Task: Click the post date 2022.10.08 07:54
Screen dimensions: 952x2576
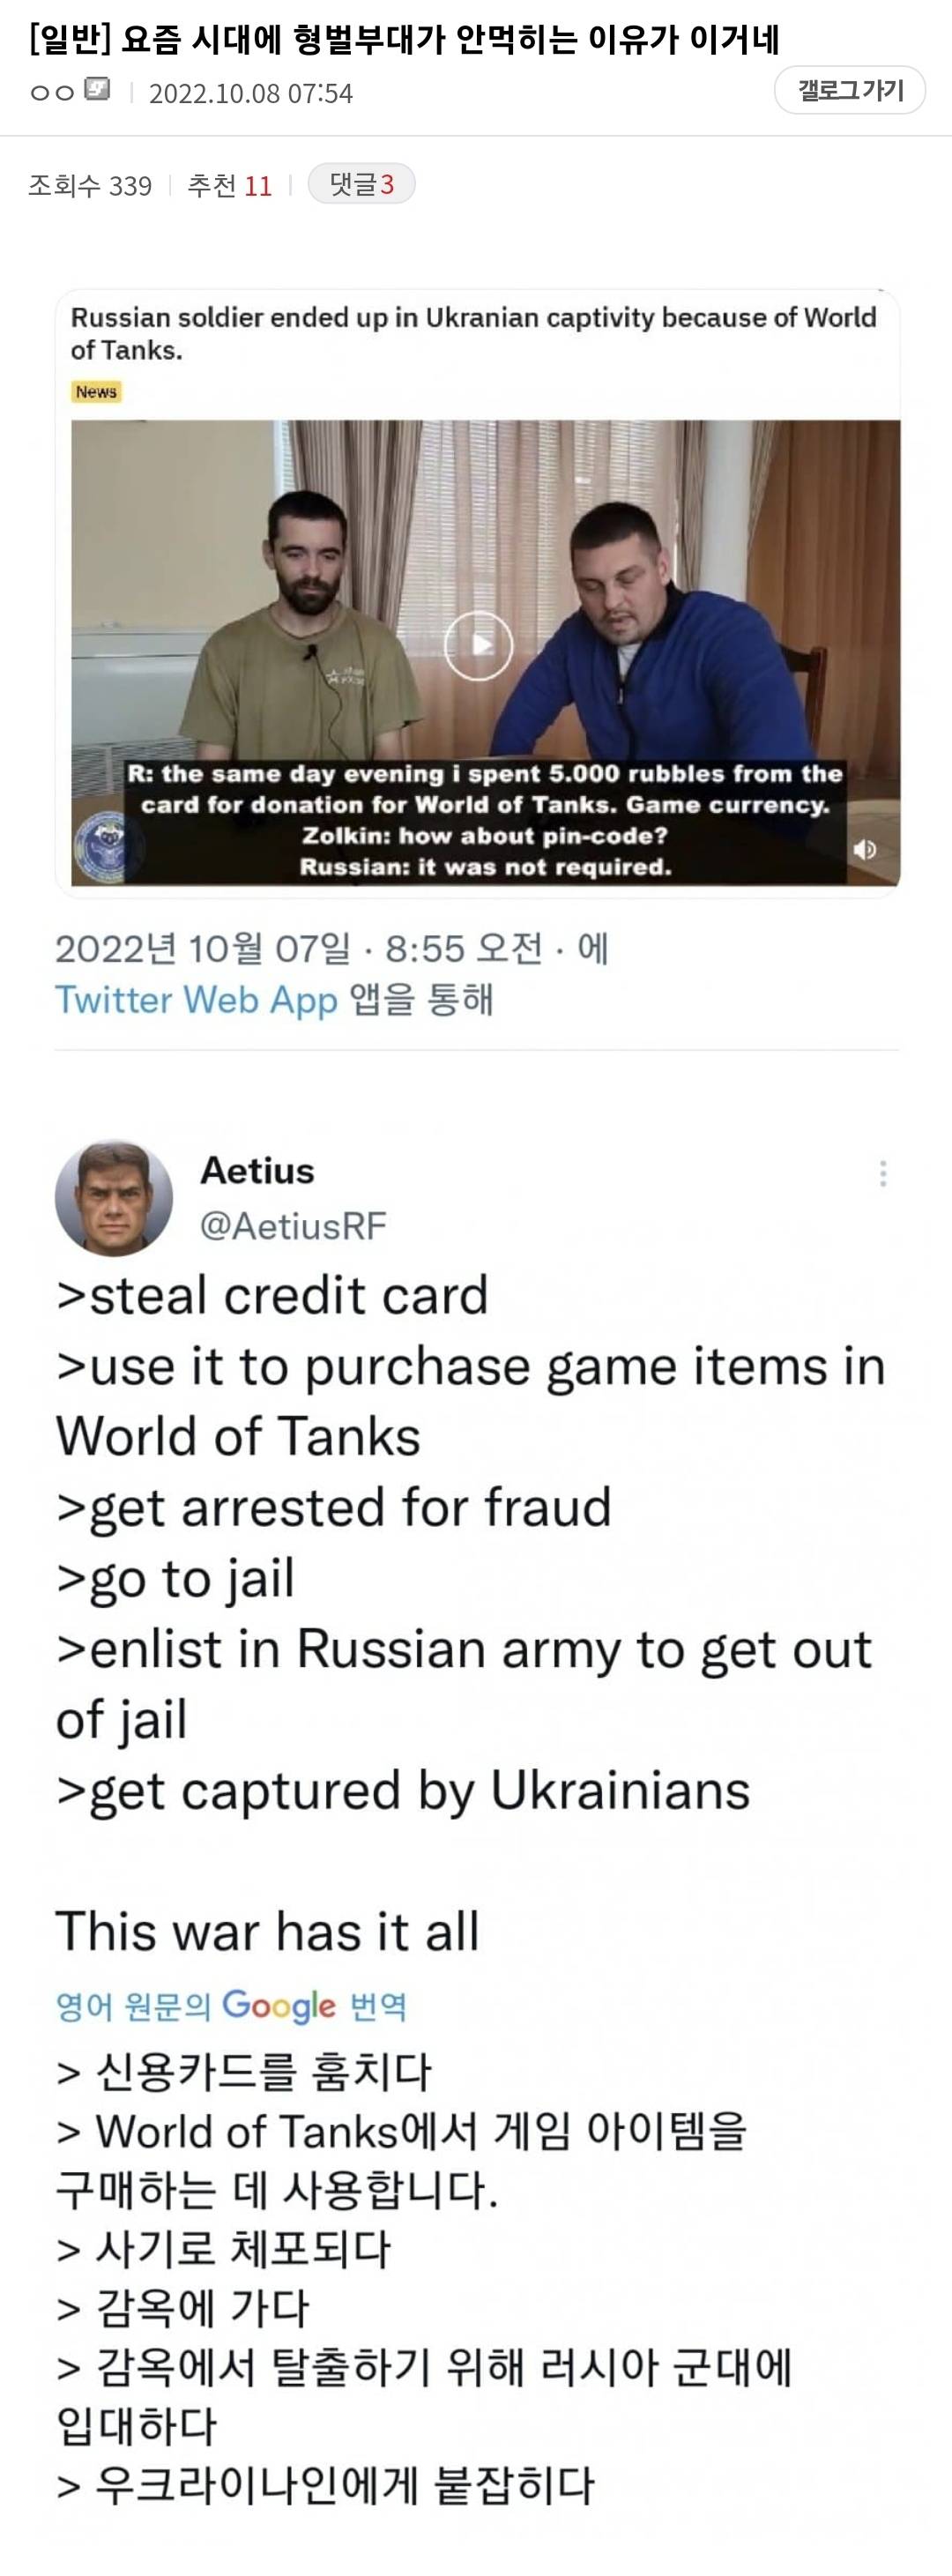Action: 250,93
